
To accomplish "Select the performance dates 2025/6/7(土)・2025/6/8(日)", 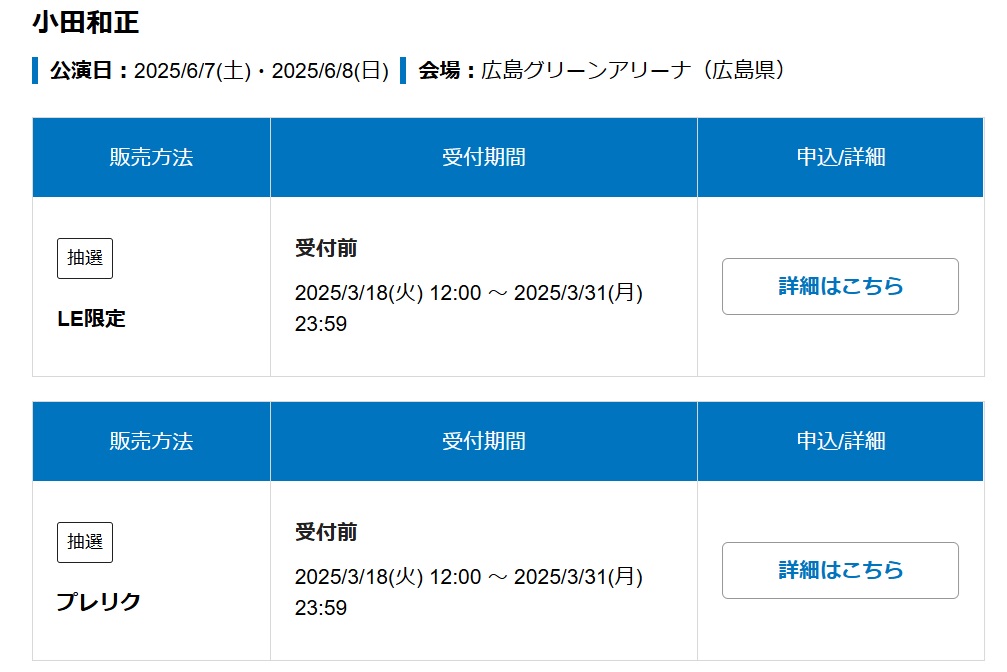I will pyautogui.click(x=261, y=71).
